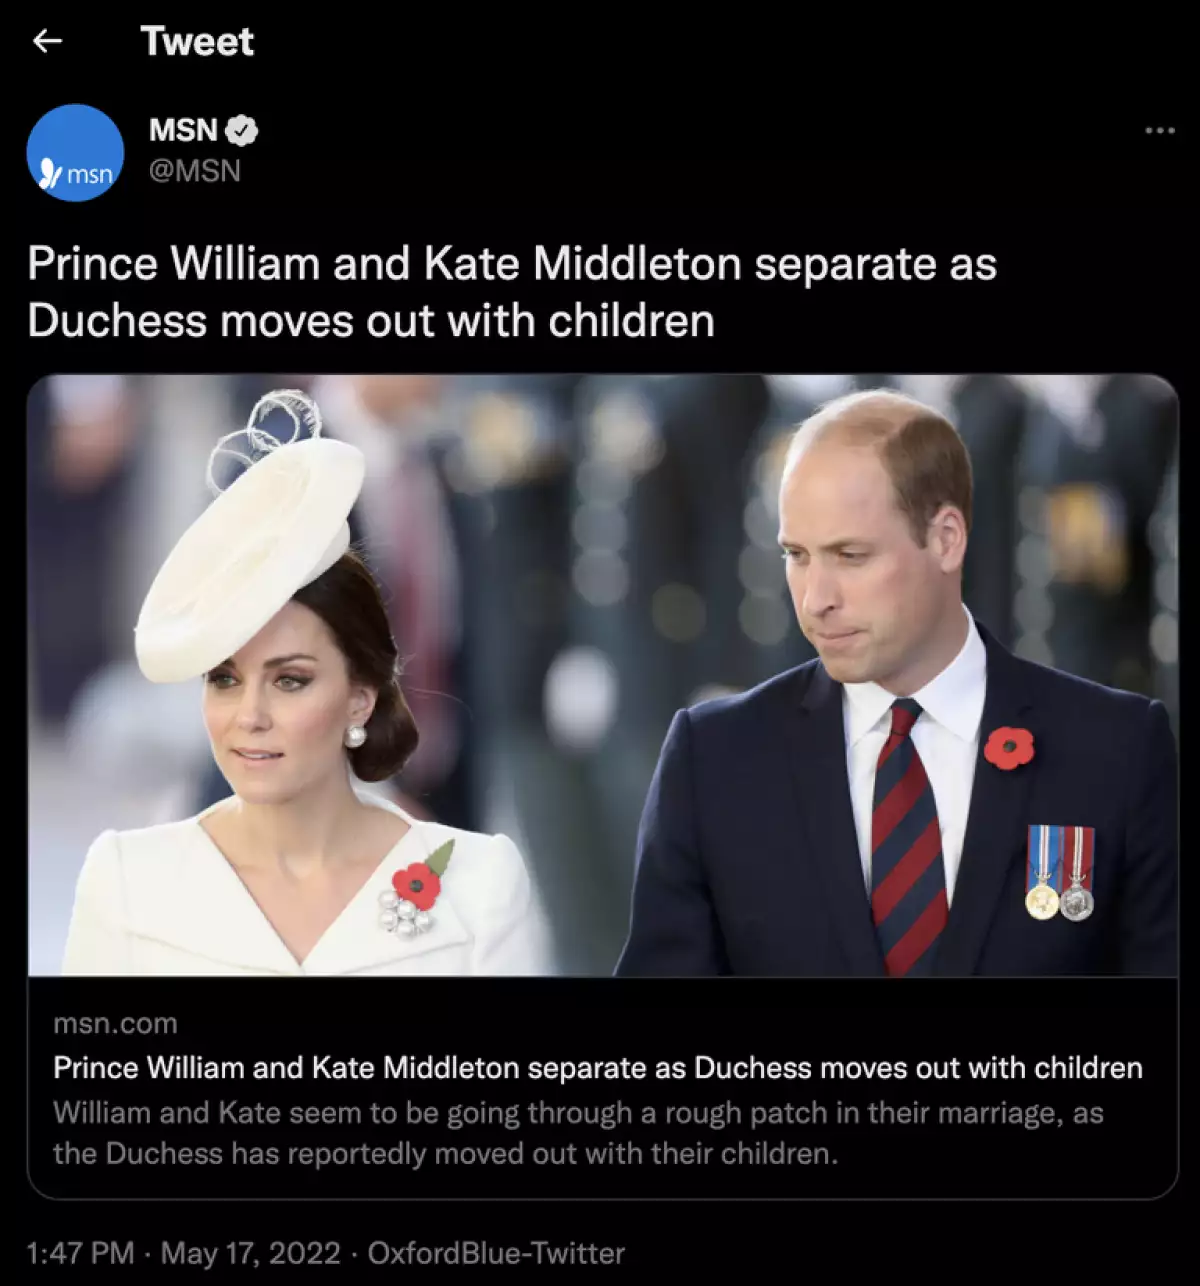Open the article headline link on the card
This screenshot has width=1200, height=1286.
pyautogui.click(x=595, y=1067)
